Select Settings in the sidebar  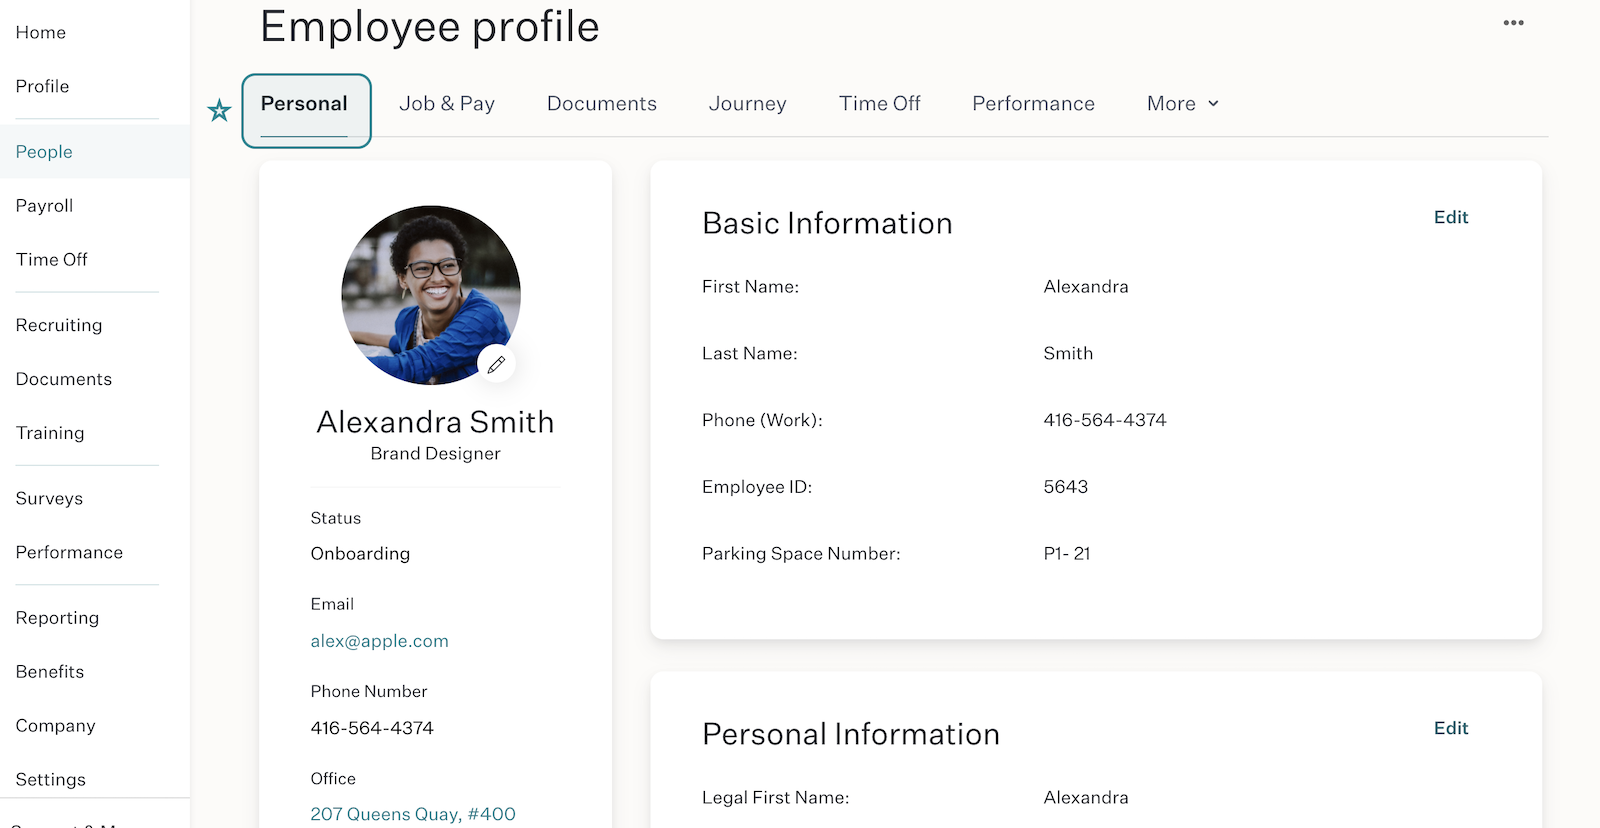[51, 779]
